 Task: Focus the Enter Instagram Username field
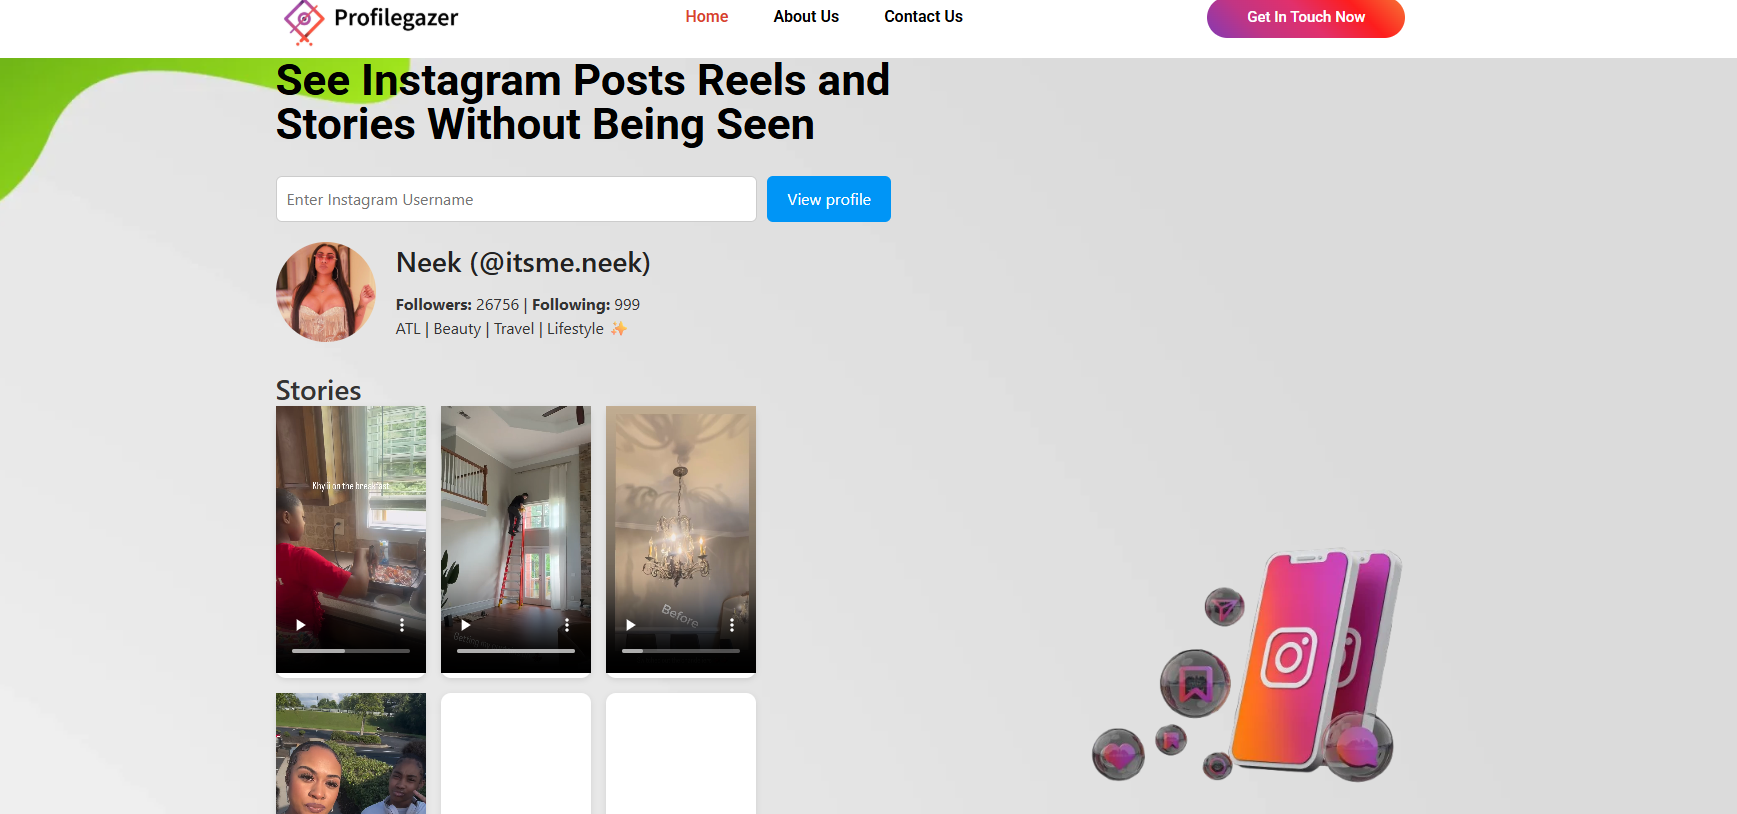pos(516,199)
